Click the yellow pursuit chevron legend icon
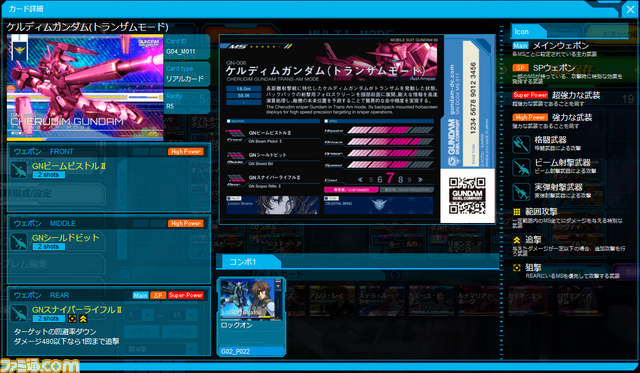Image resolution: width=640 pixels, height=373 pixels. click(x=517, y=240)
